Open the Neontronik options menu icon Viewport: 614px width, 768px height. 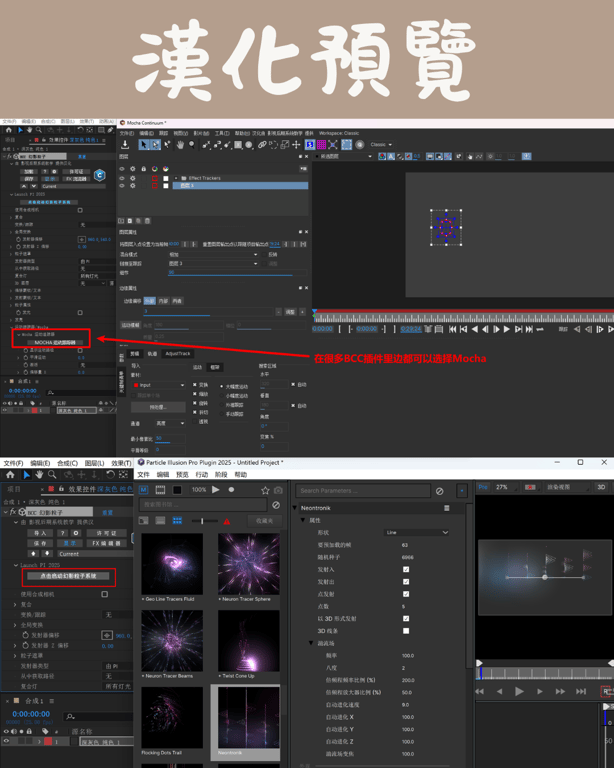click(447, 508)
